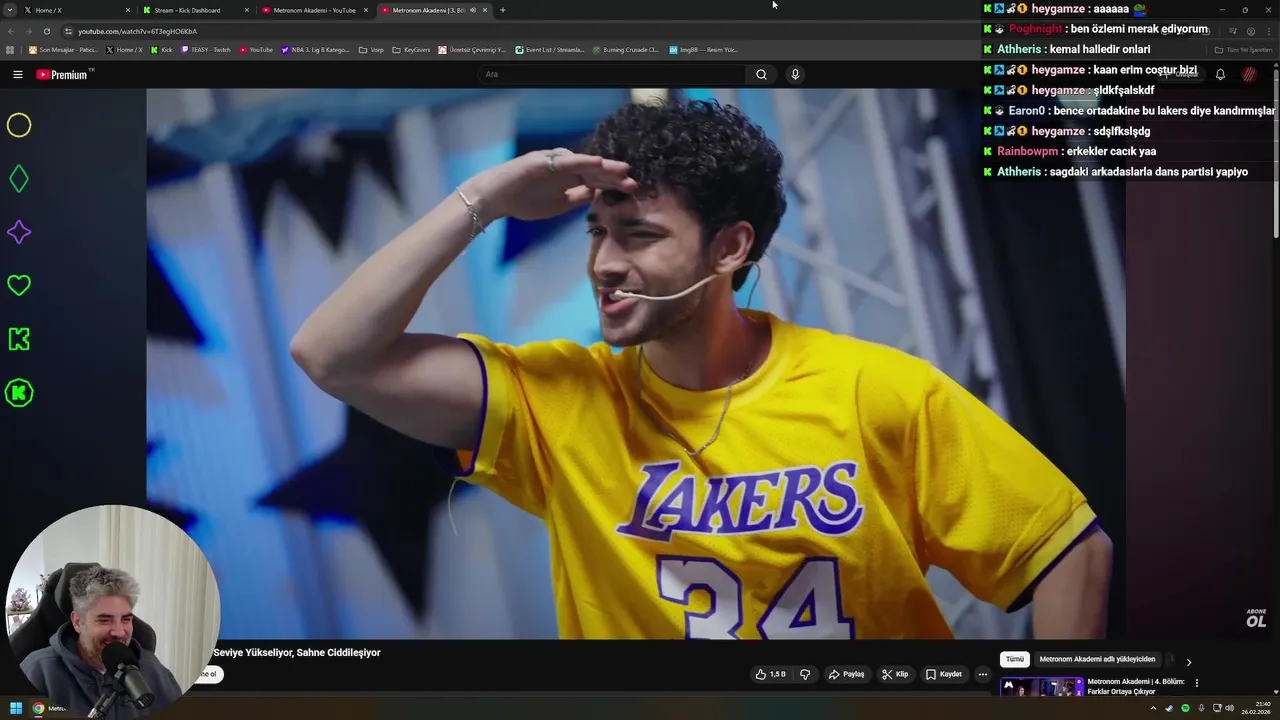Click the video player showing Lakers jersey

[636, 364]
